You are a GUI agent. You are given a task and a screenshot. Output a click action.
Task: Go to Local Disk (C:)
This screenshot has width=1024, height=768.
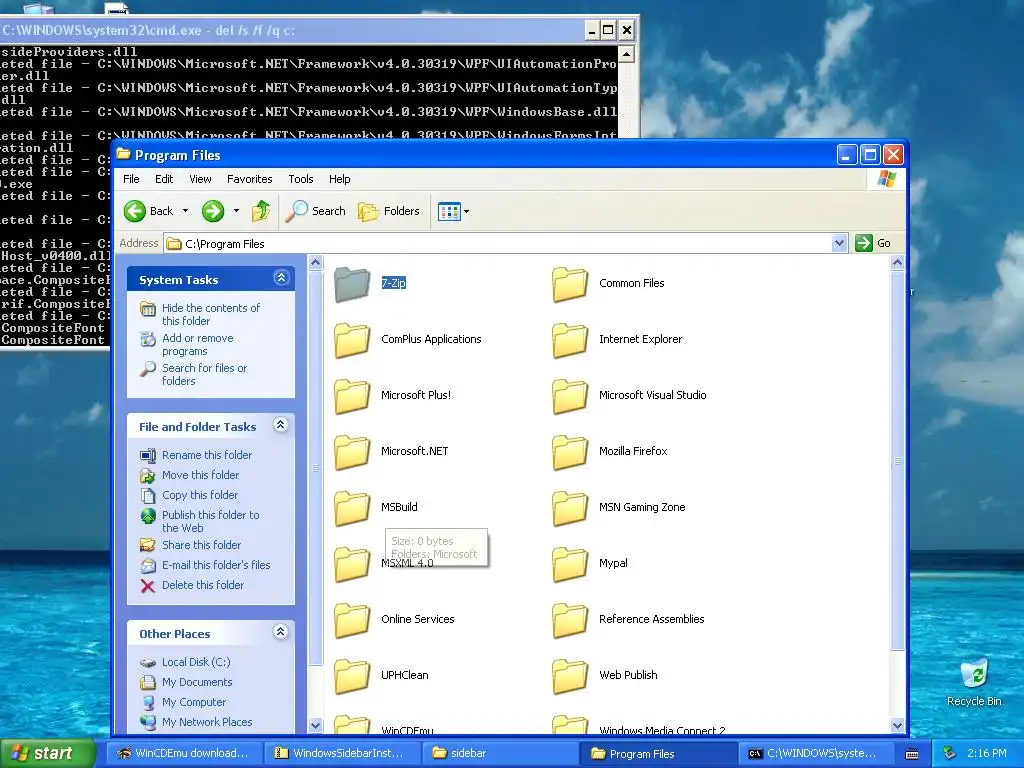(196, 662)
